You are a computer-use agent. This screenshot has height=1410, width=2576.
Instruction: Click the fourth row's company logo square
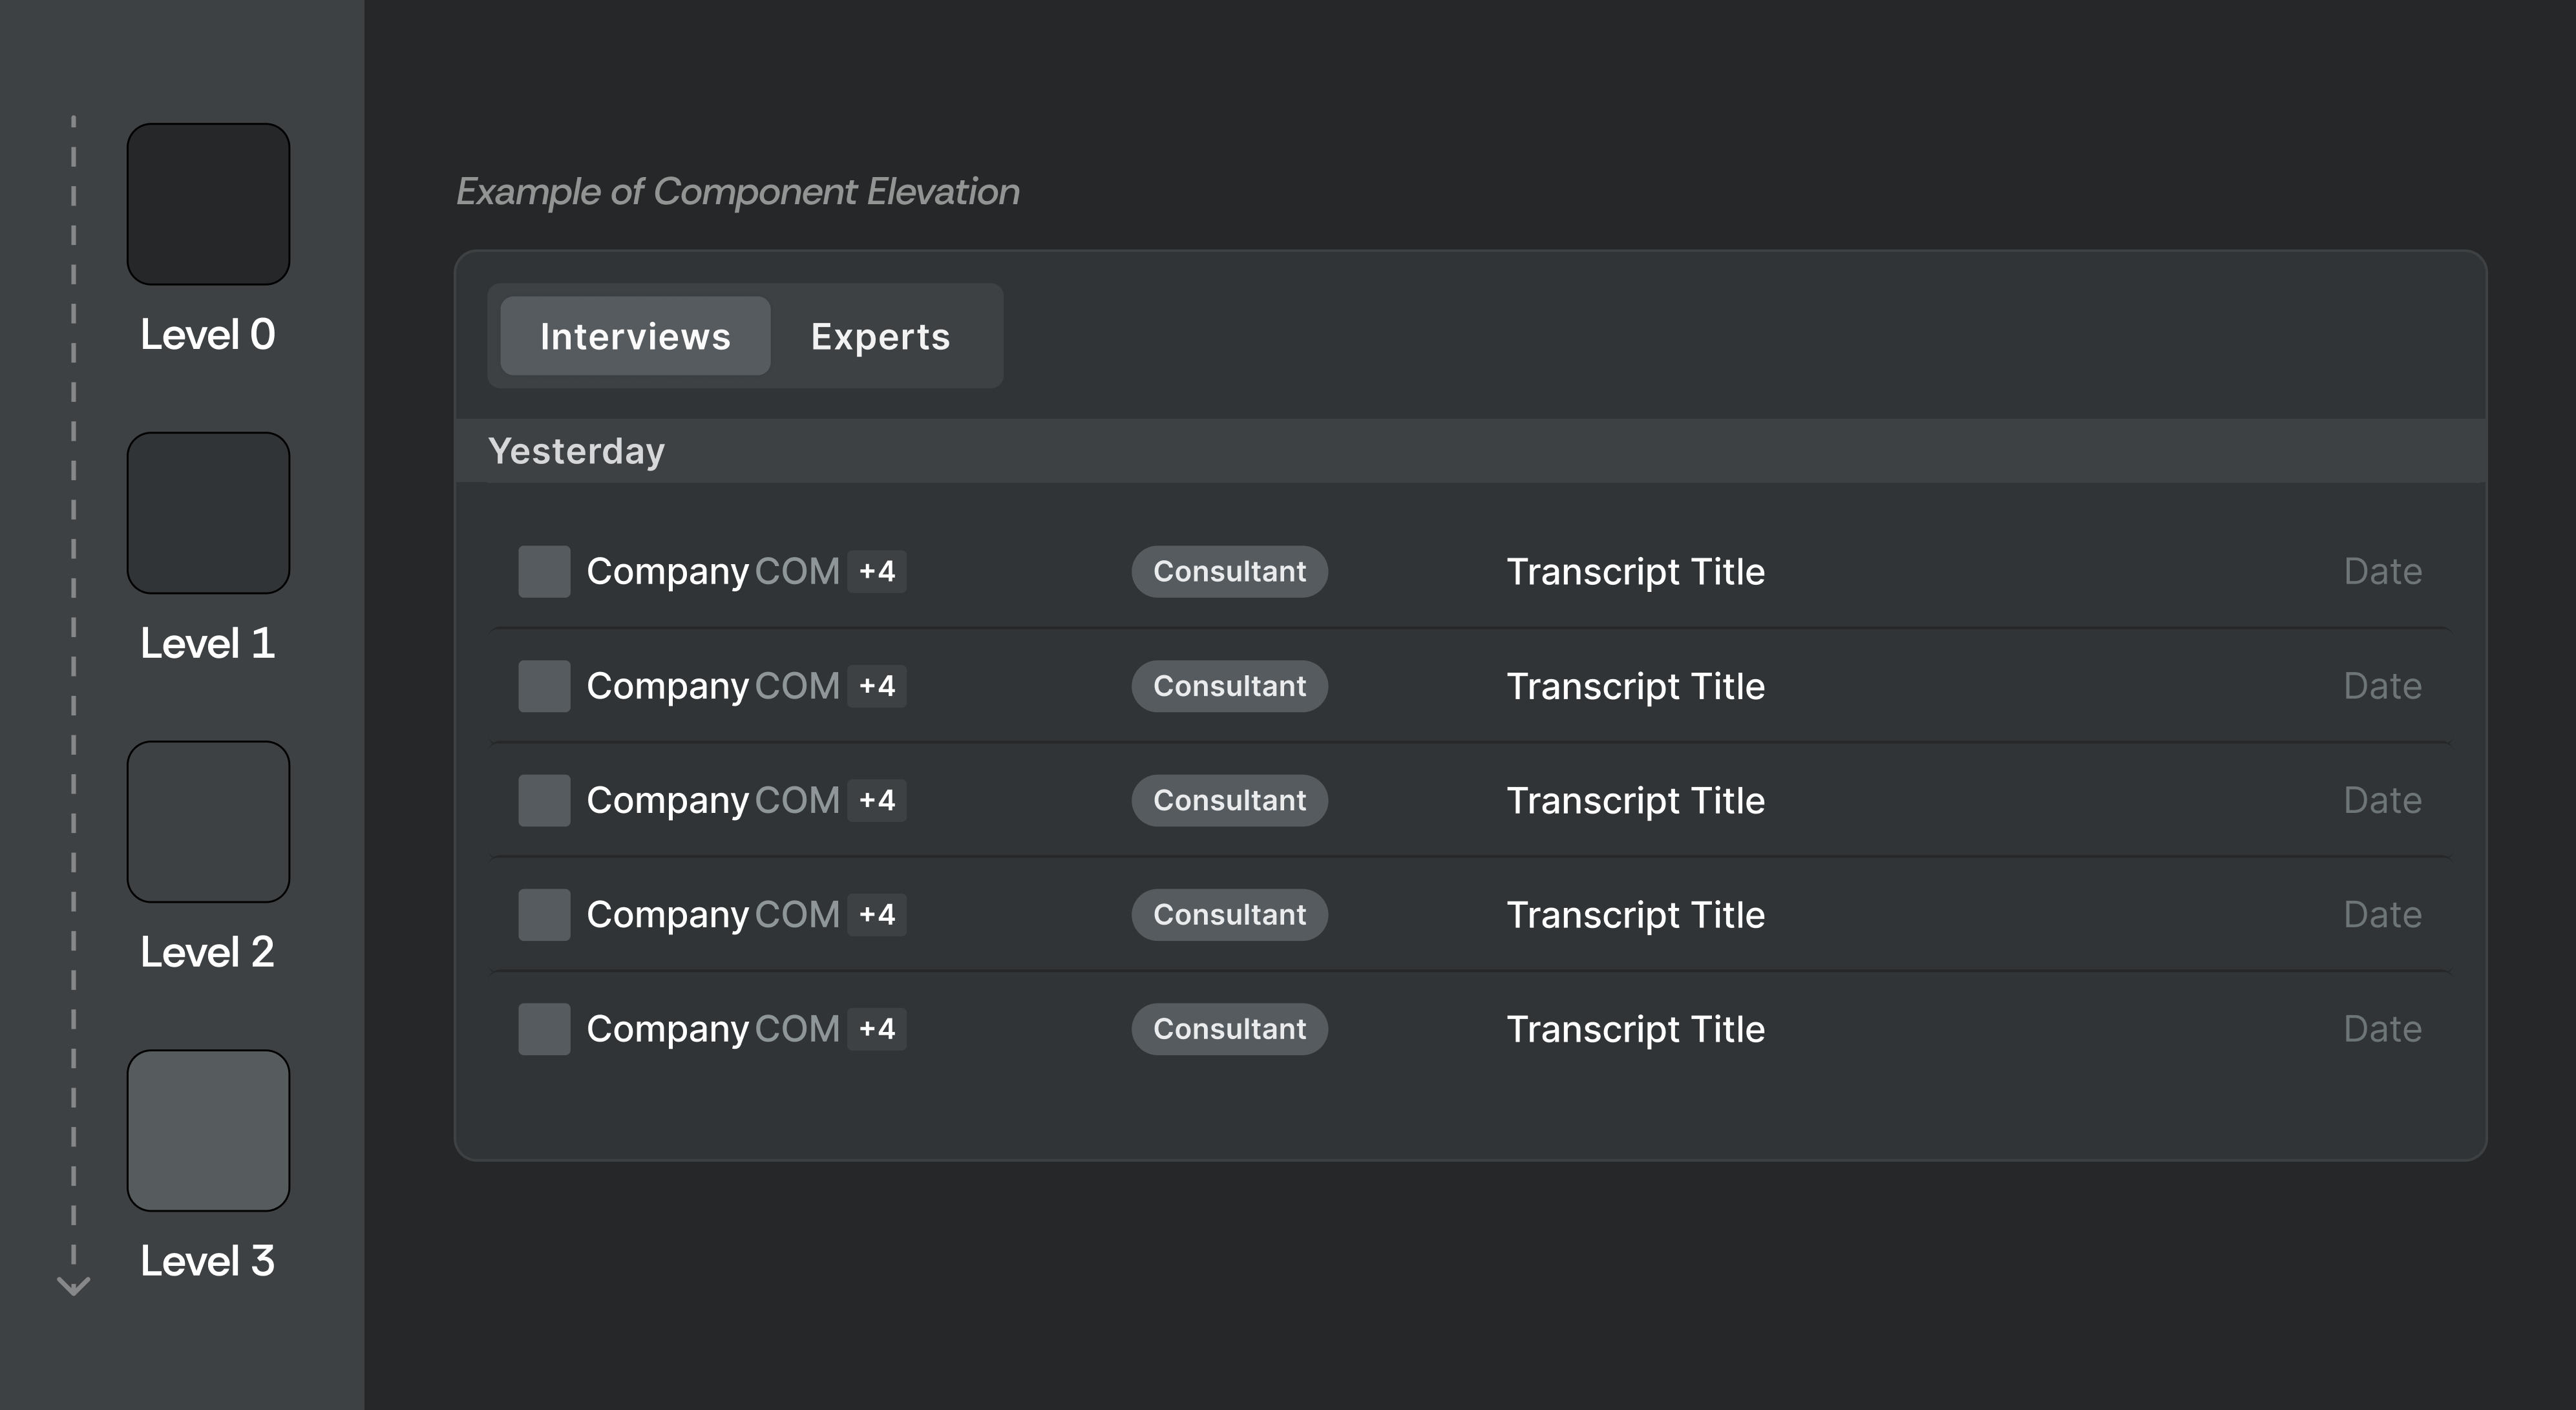(x=544, y=914)
